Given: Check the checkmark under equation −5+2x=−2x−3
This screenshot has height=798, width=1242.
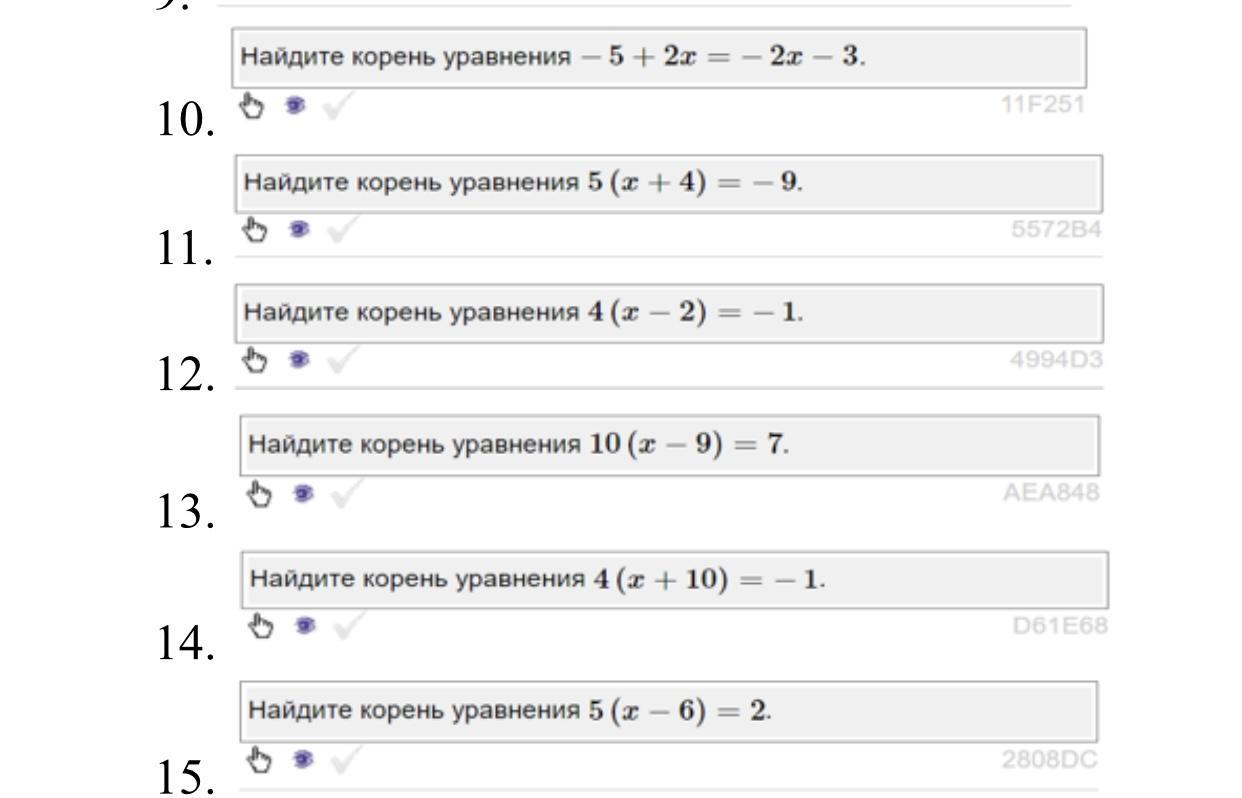Looking at the screenshot, I should (337, 105).
